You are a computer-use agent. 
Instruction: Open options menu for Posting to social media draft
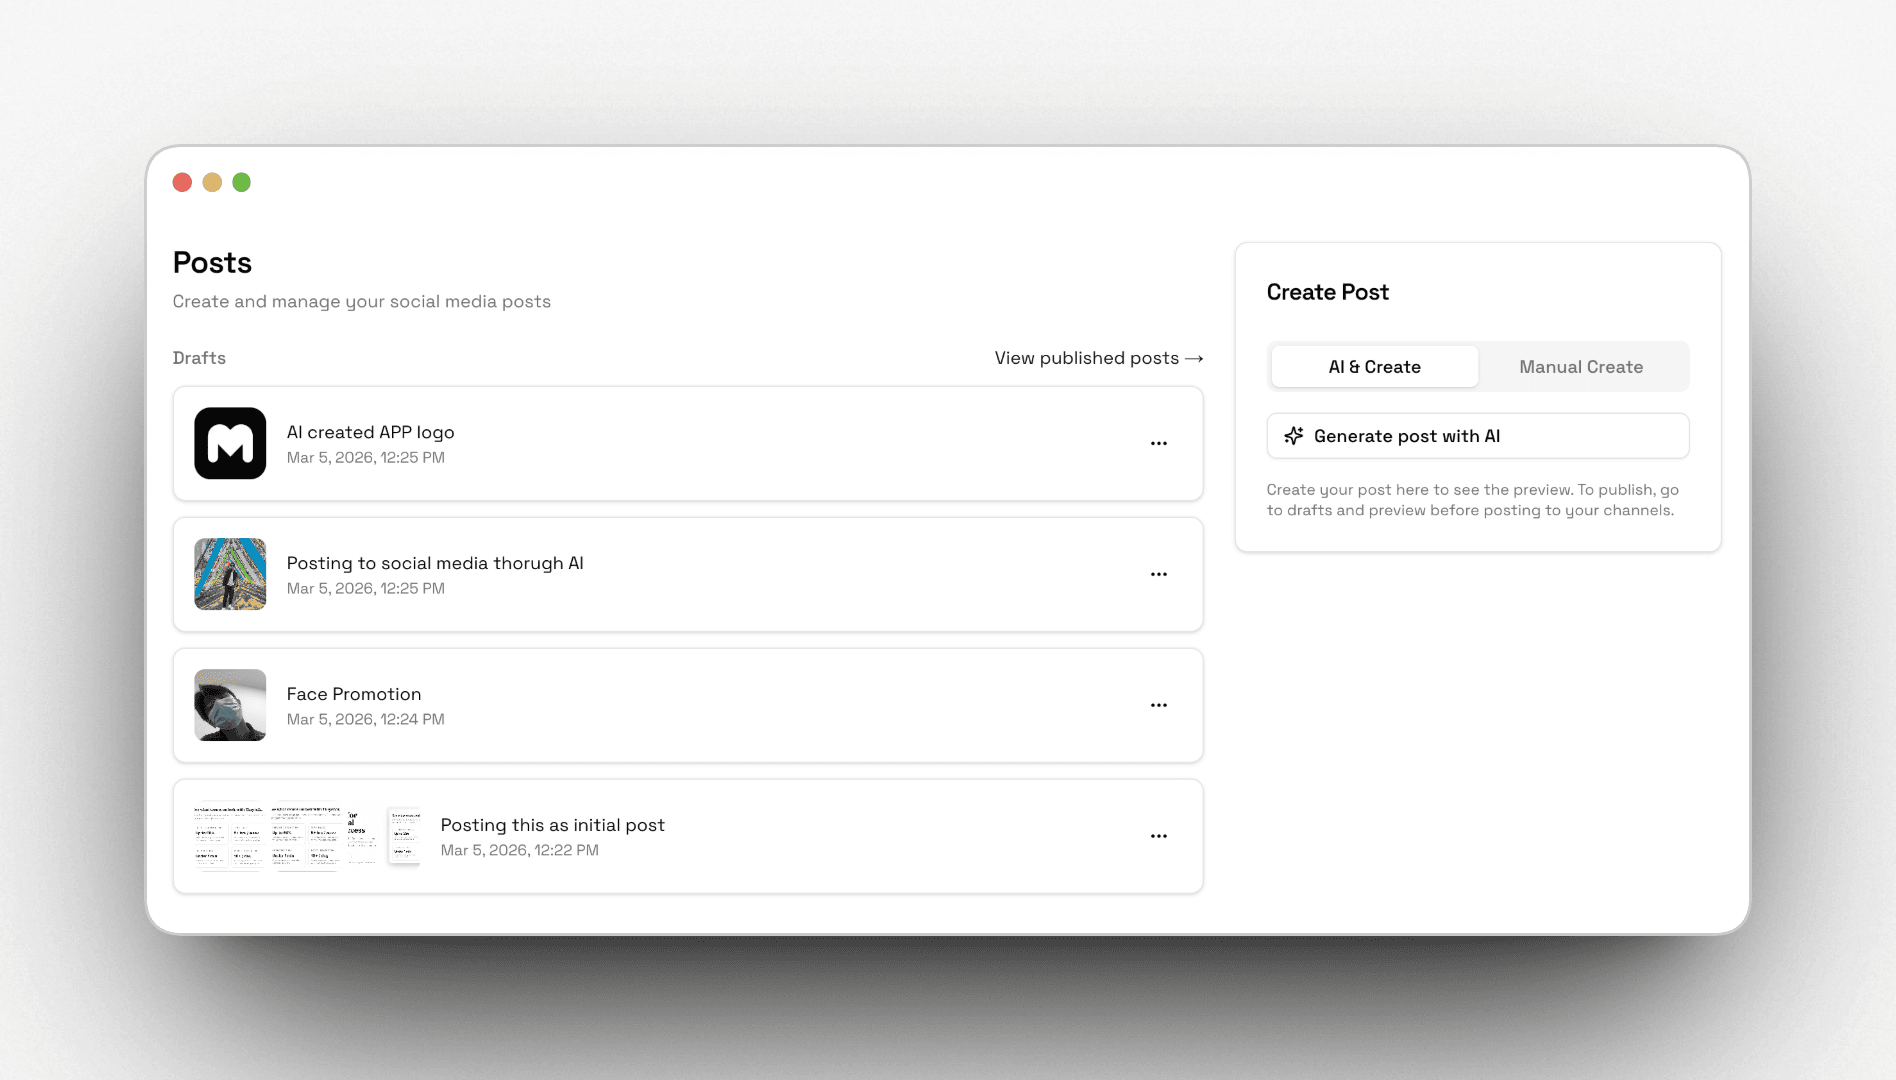tap(1158, 574)
